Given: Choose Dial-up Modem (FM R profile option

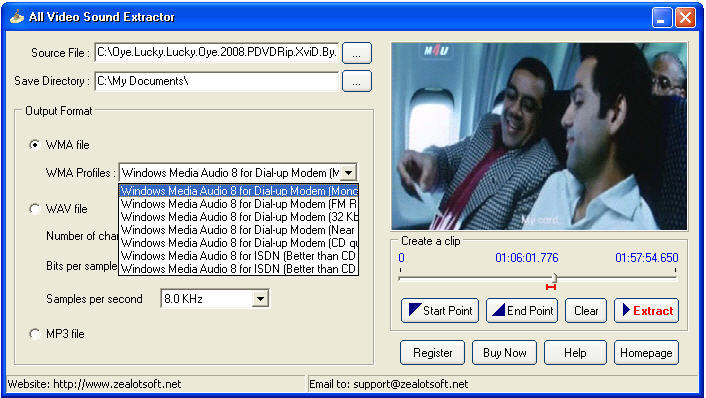Looking at the screenshot, I should tap(239, 204).
